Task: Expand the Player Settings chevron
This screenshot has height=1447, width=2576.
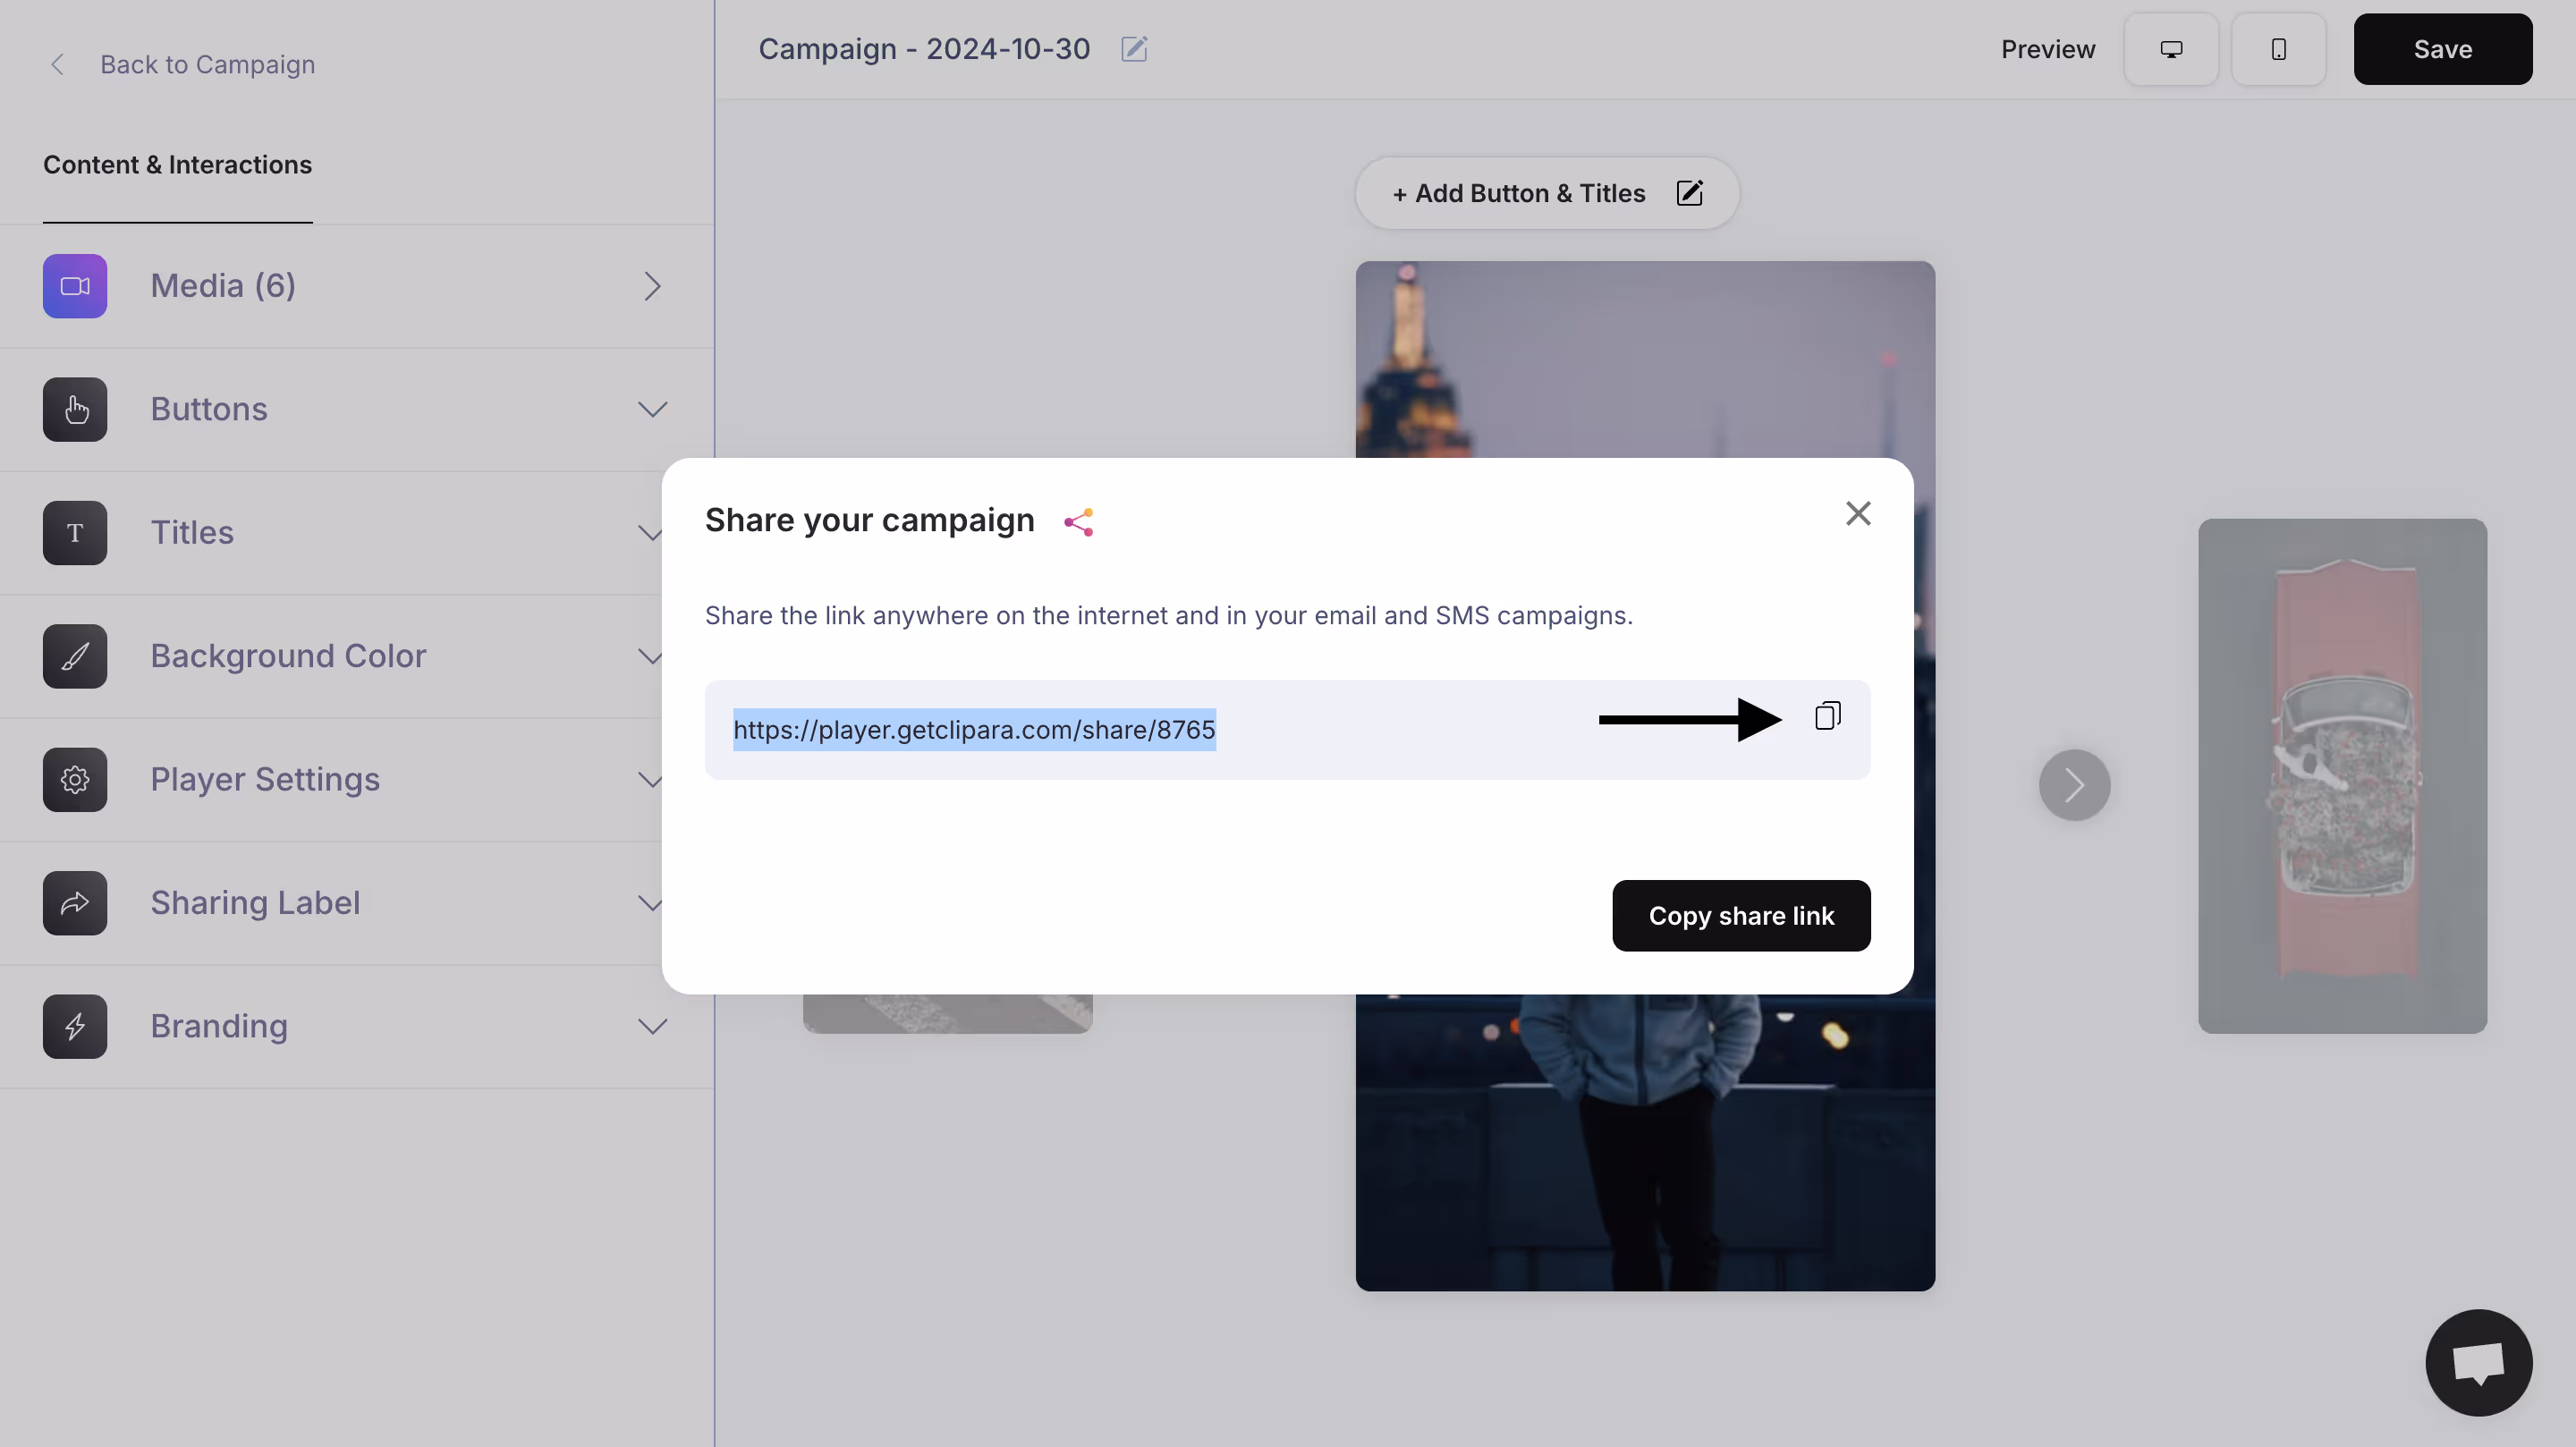Action: click(650, 780)
